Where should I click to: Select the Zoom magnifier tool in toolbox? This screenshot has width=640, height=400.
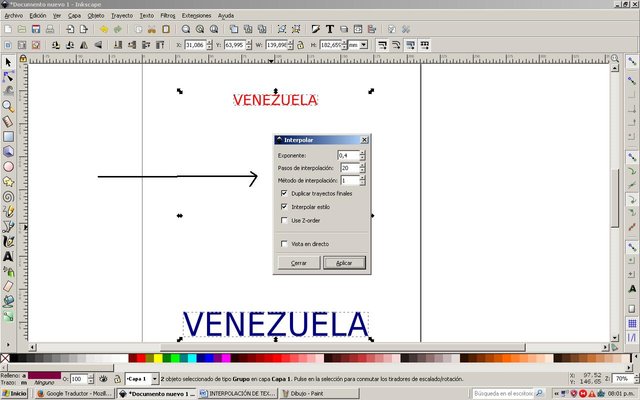[x=8, y=107]
